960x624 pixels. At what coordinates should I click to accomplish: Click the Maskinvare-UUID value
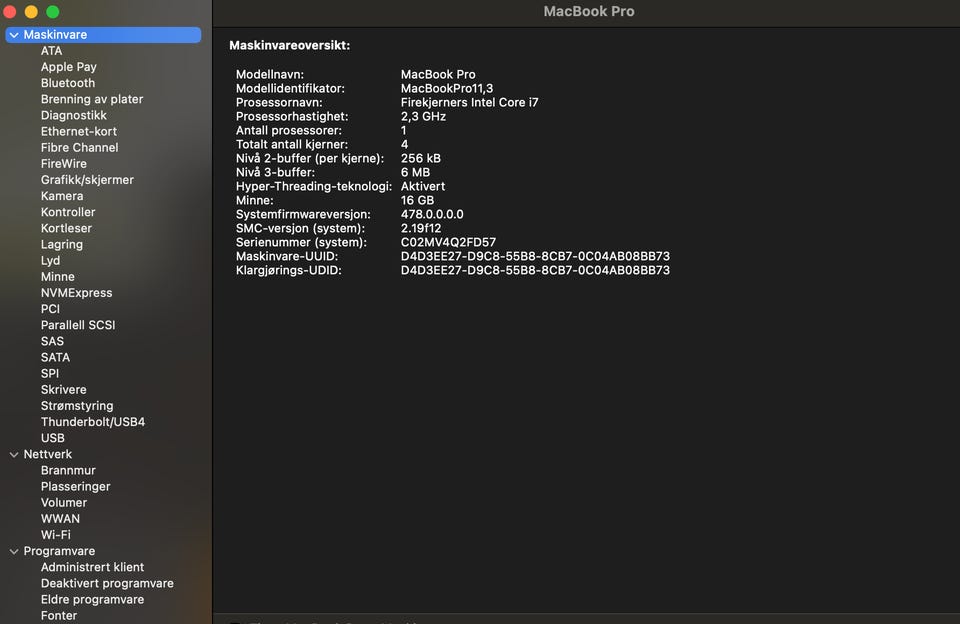click(535, 257)
